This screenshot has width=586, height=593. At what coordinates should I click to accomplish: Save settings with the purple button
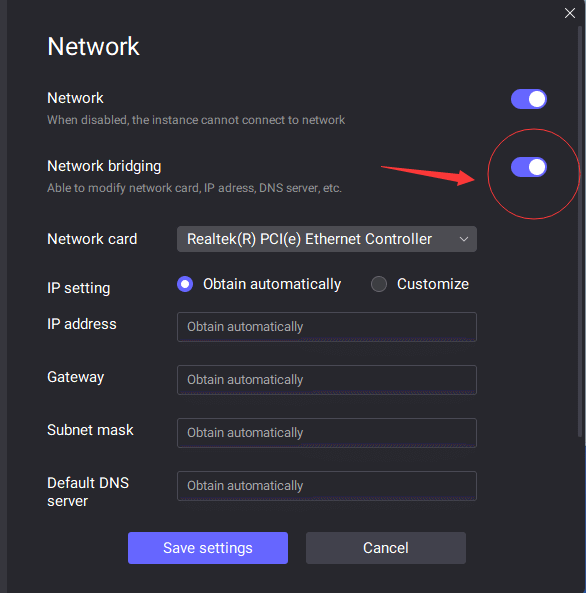click(208, 548)
